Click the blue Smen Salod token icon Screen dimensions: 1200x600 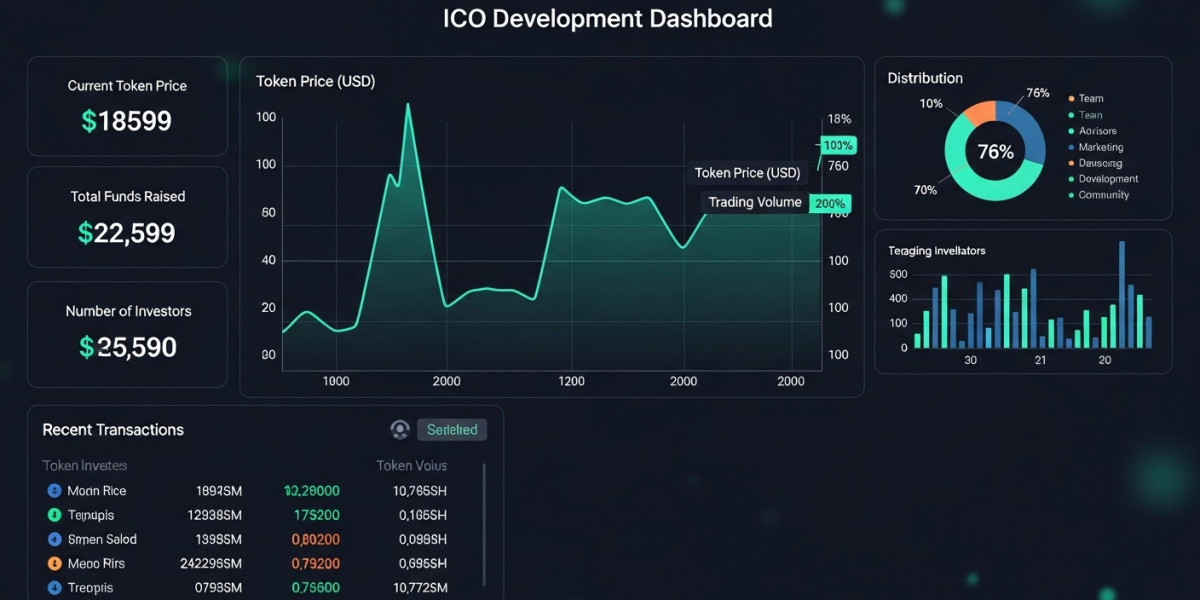(x=52, y=538)
